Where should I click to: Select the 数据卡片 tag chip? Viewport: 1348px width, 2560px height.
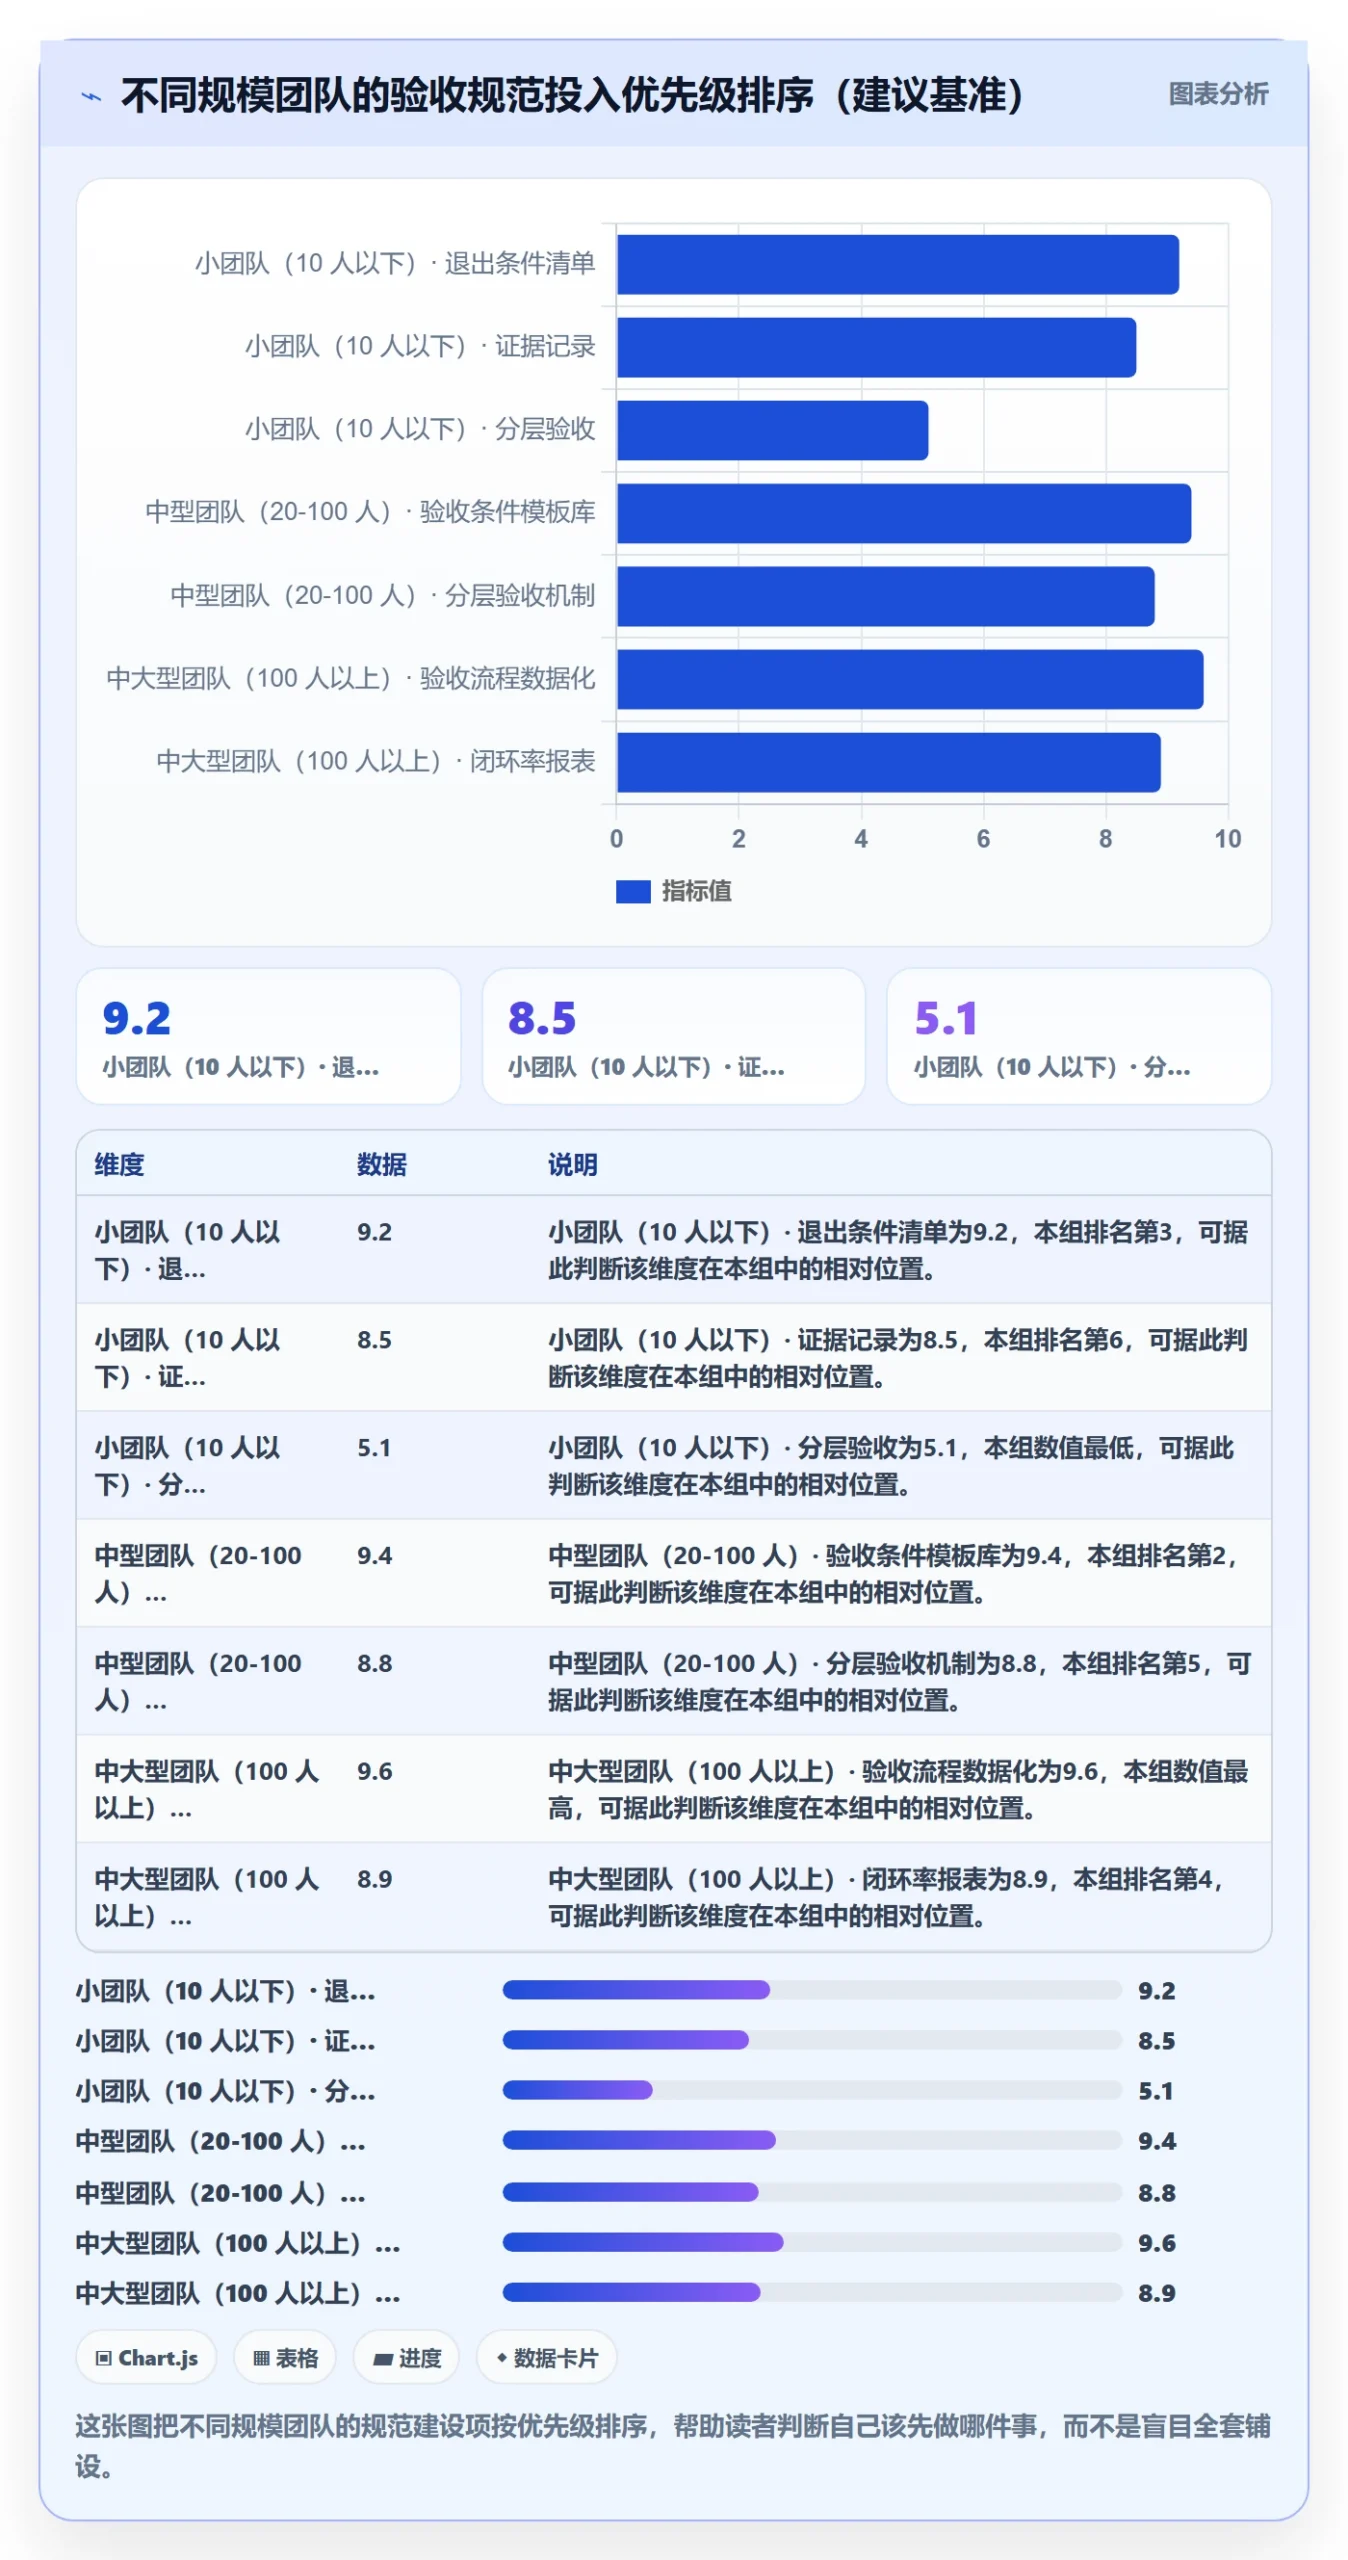(546, 2357)
